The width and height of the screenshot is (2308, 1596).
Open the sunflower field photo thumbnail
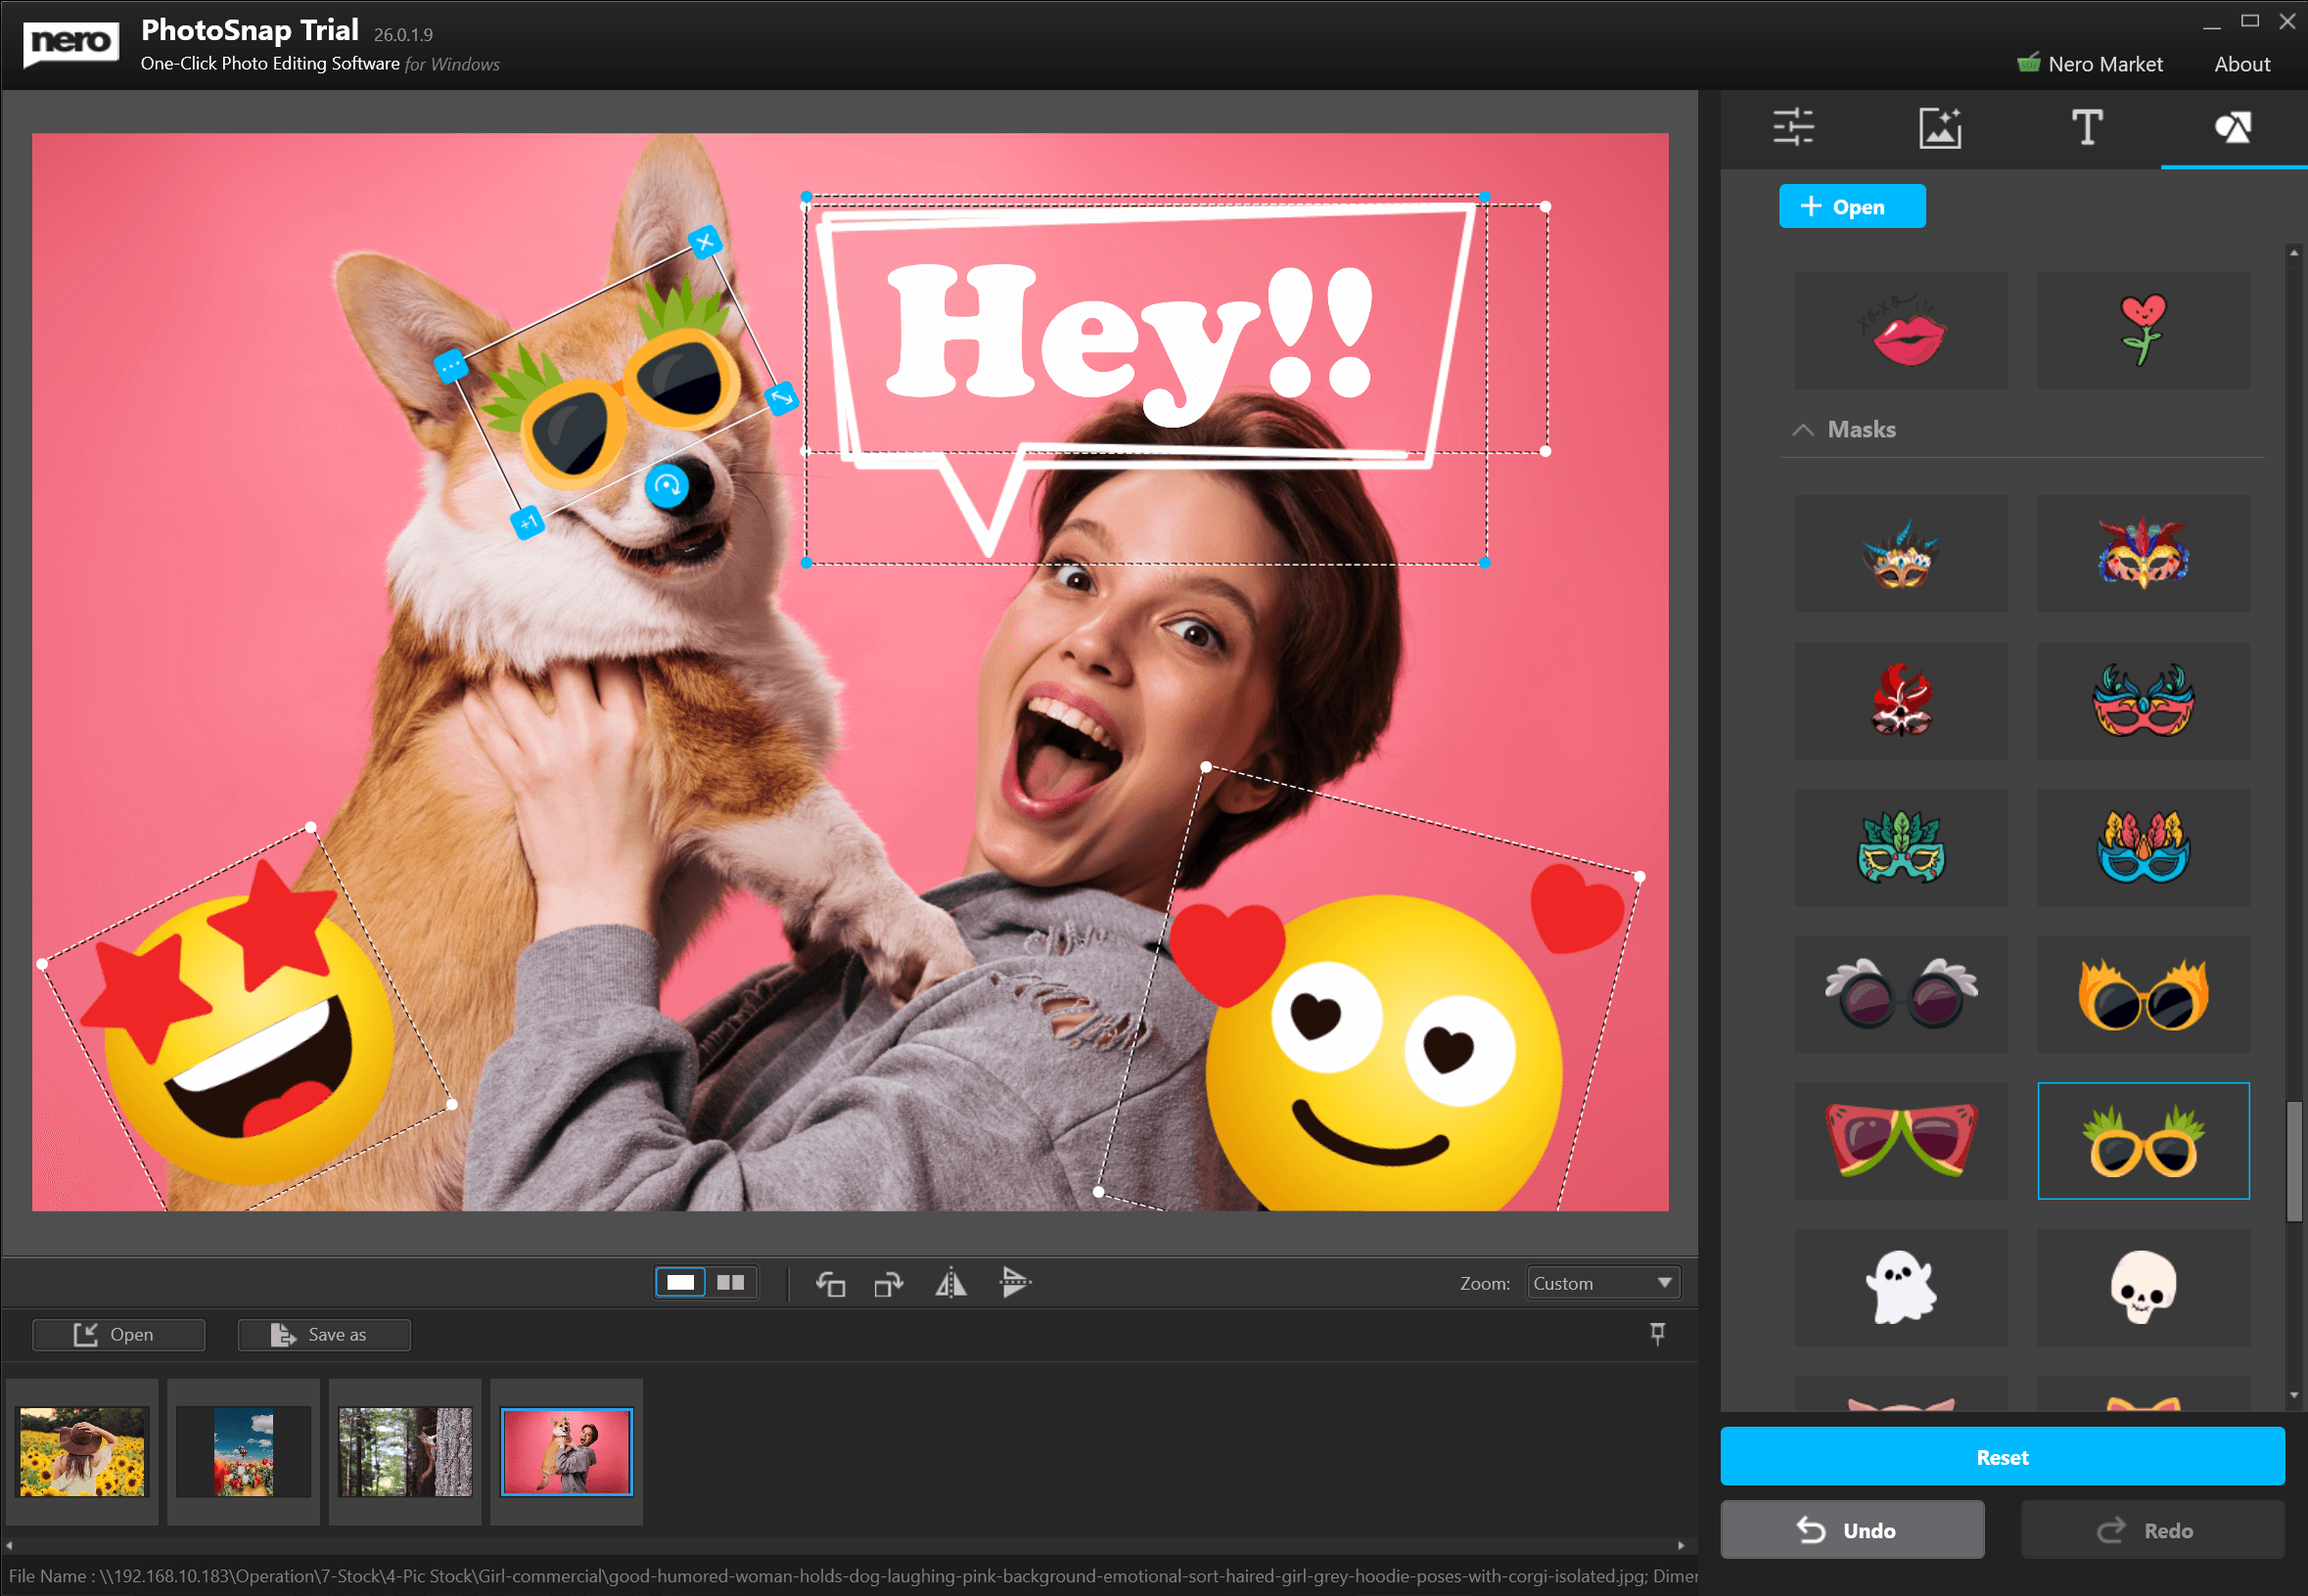[x=82, y=1451]
